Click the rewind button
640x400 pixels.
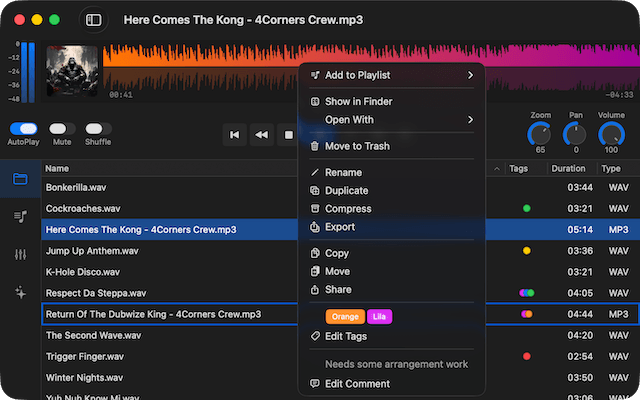tap(262, 135)
